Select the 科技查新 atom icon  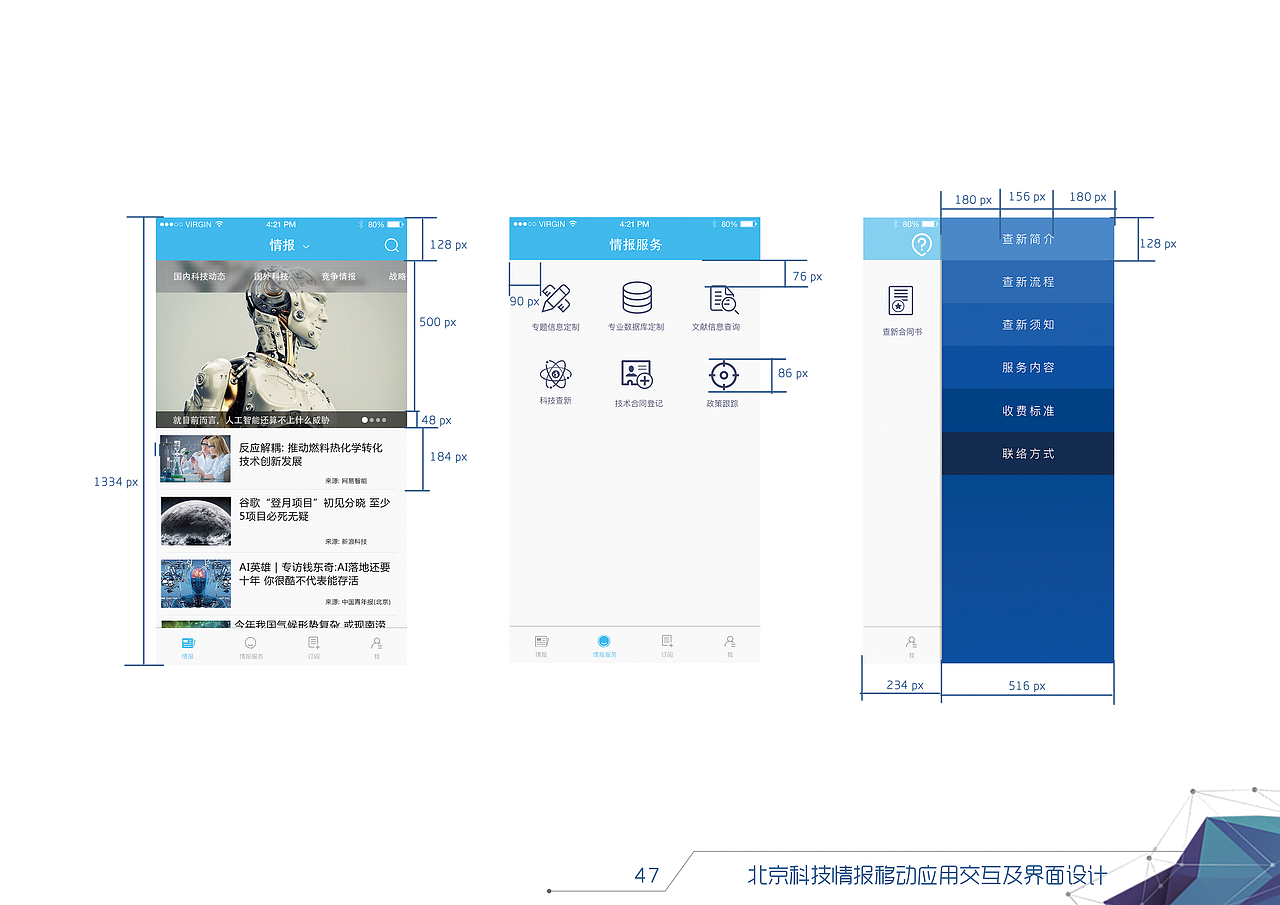click(554, 375)
